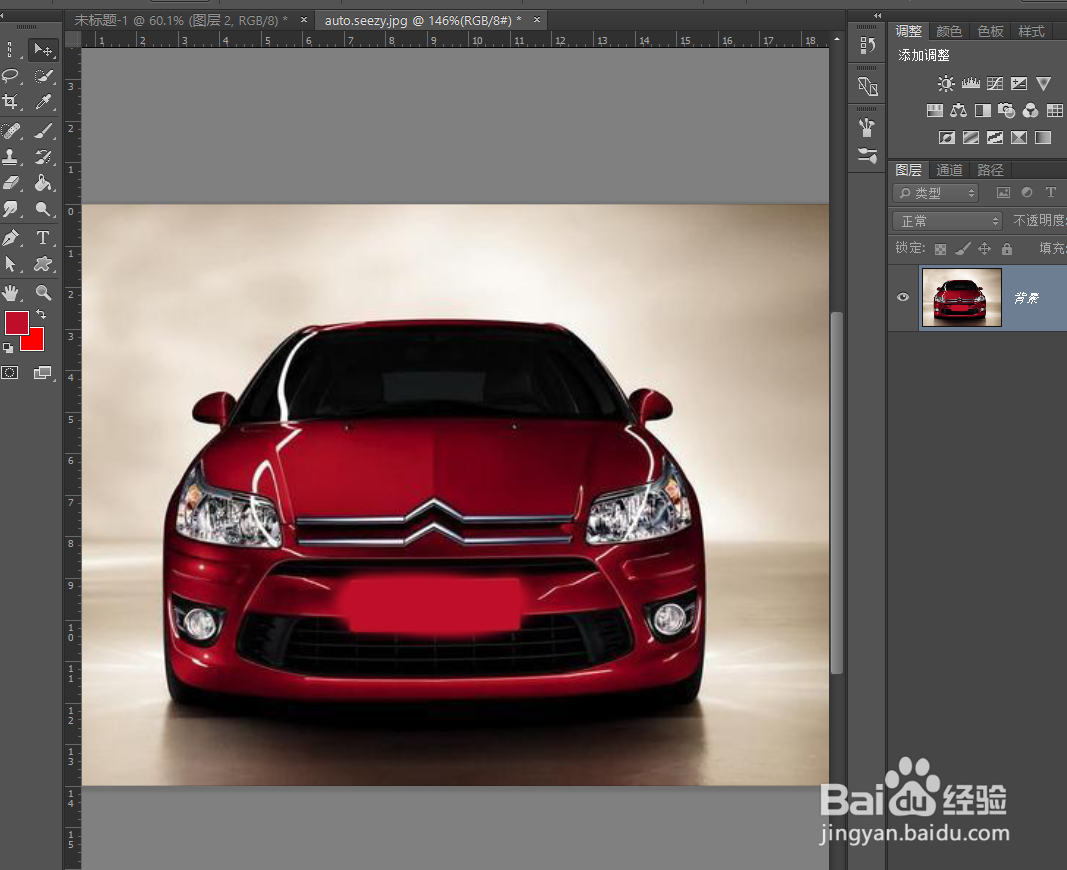1067x870 pixels.
Task: Select the Custom Shape tool
Action: [43, 264]
